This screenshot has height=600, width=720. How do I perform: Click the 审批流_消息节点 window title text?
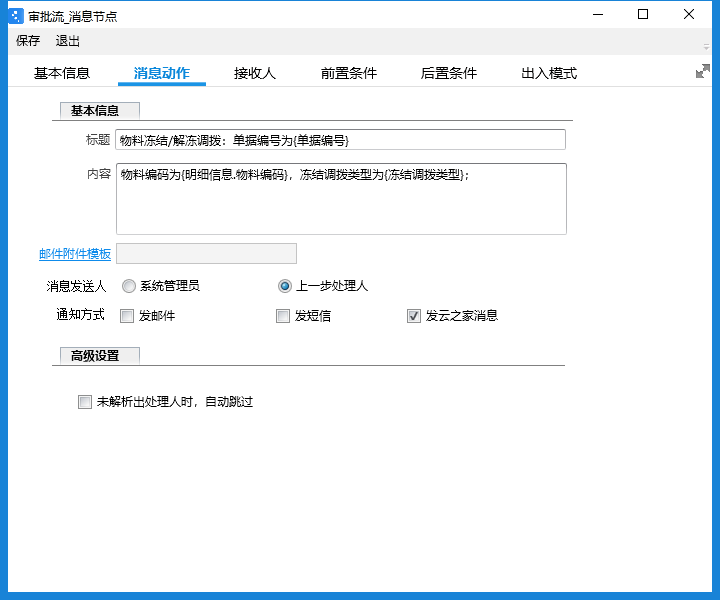[x=73, y=17]
